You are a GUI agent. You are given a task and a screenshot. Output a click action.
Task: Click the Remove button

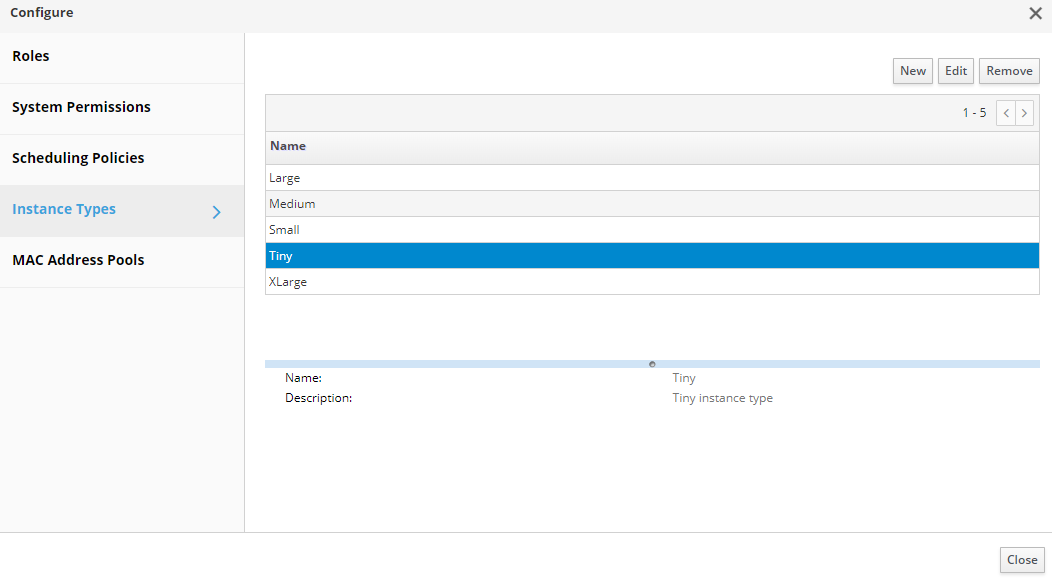coord(1009,71)
